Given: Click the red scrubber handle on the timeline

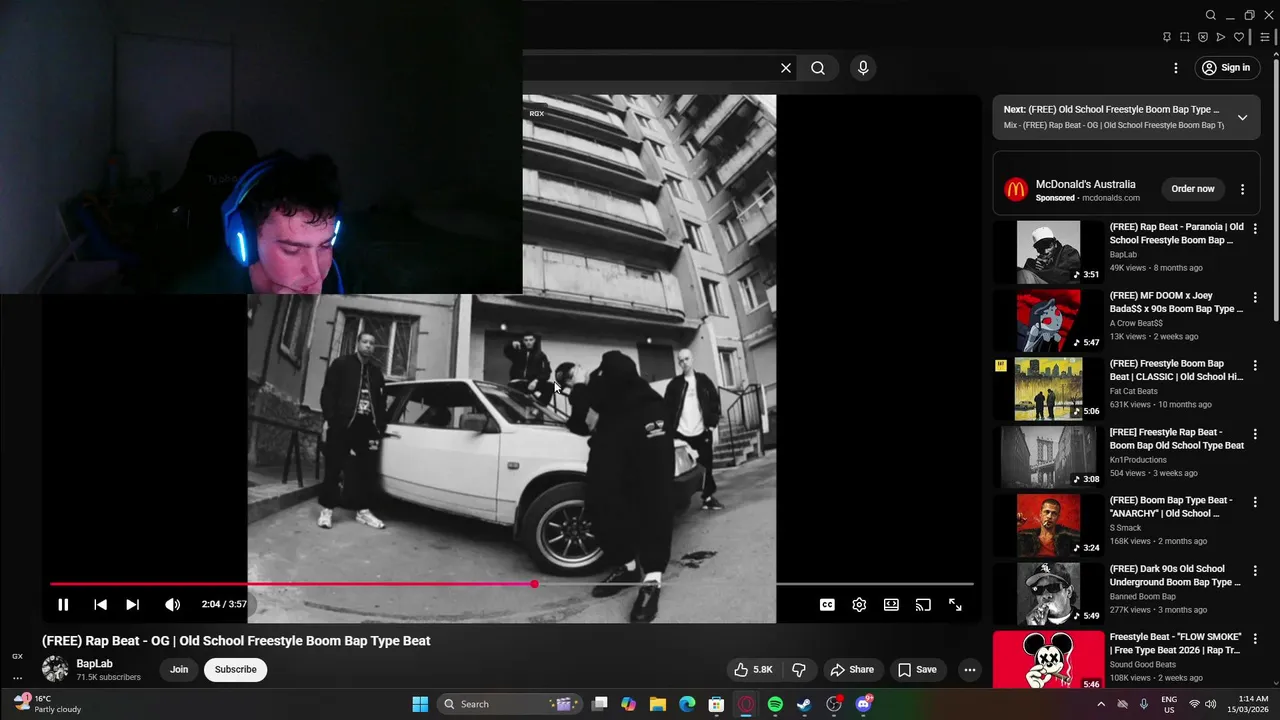Looking at the screenshot, I should click(x=534, y=584).
